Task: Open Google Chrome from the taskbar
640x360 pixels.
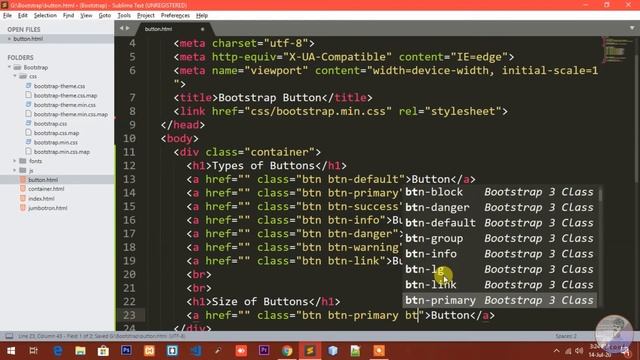Action: (x=287, y=351)
